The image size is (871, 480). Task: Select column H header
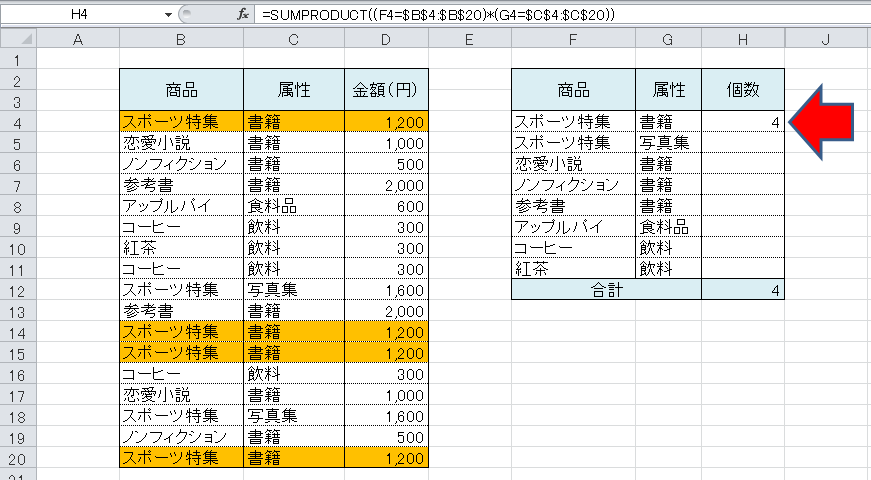[743, 39]
